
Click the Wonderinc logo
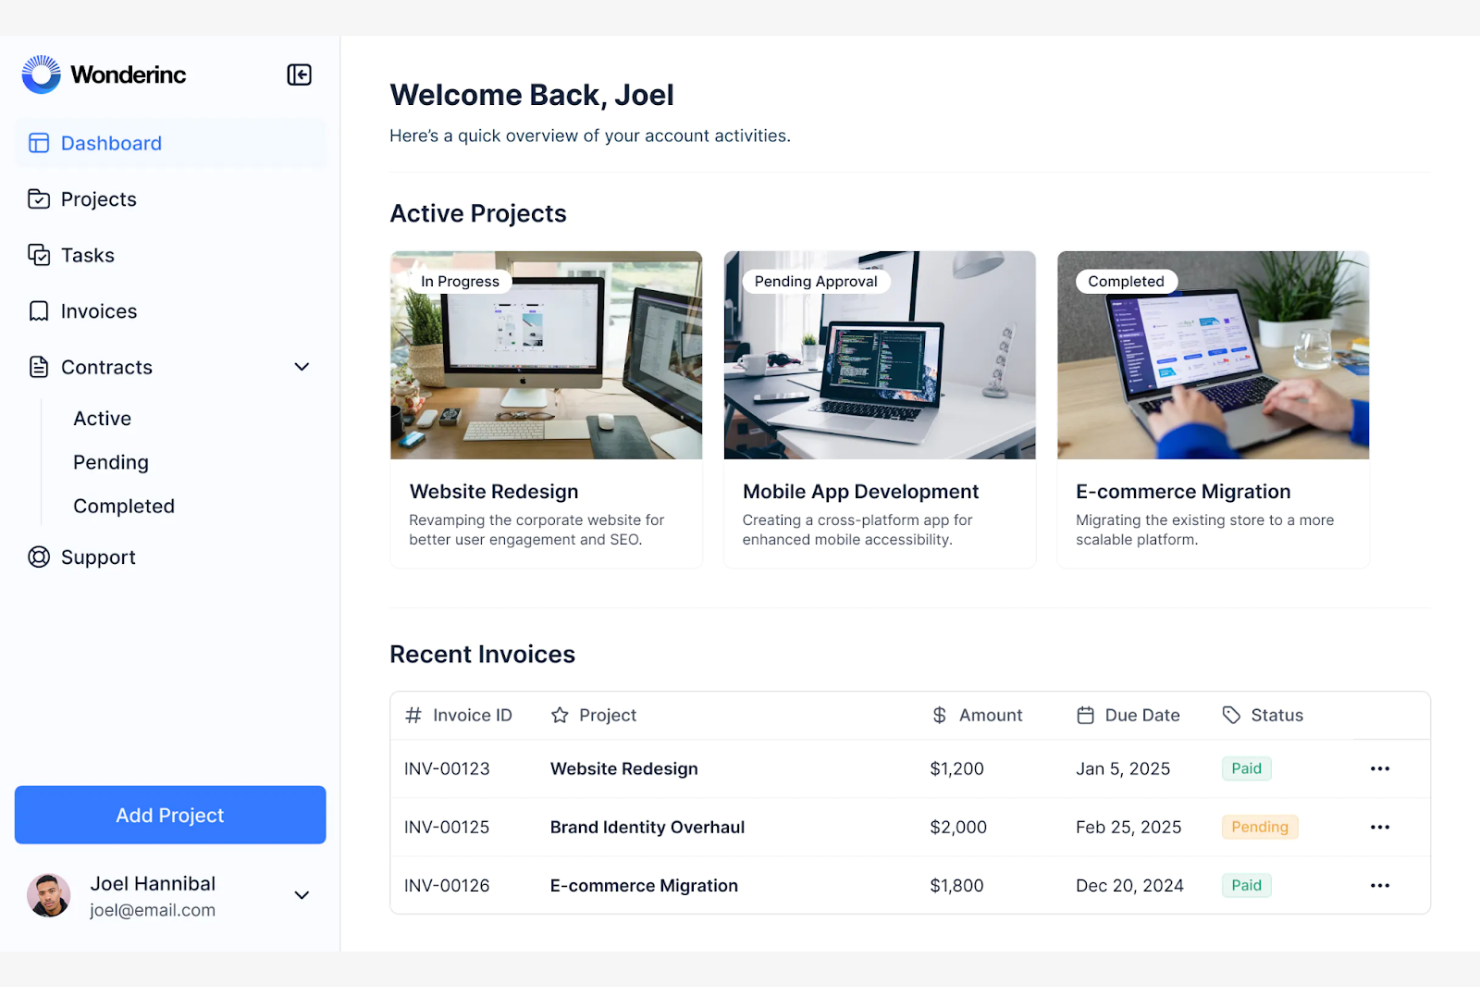click(103, 74)
